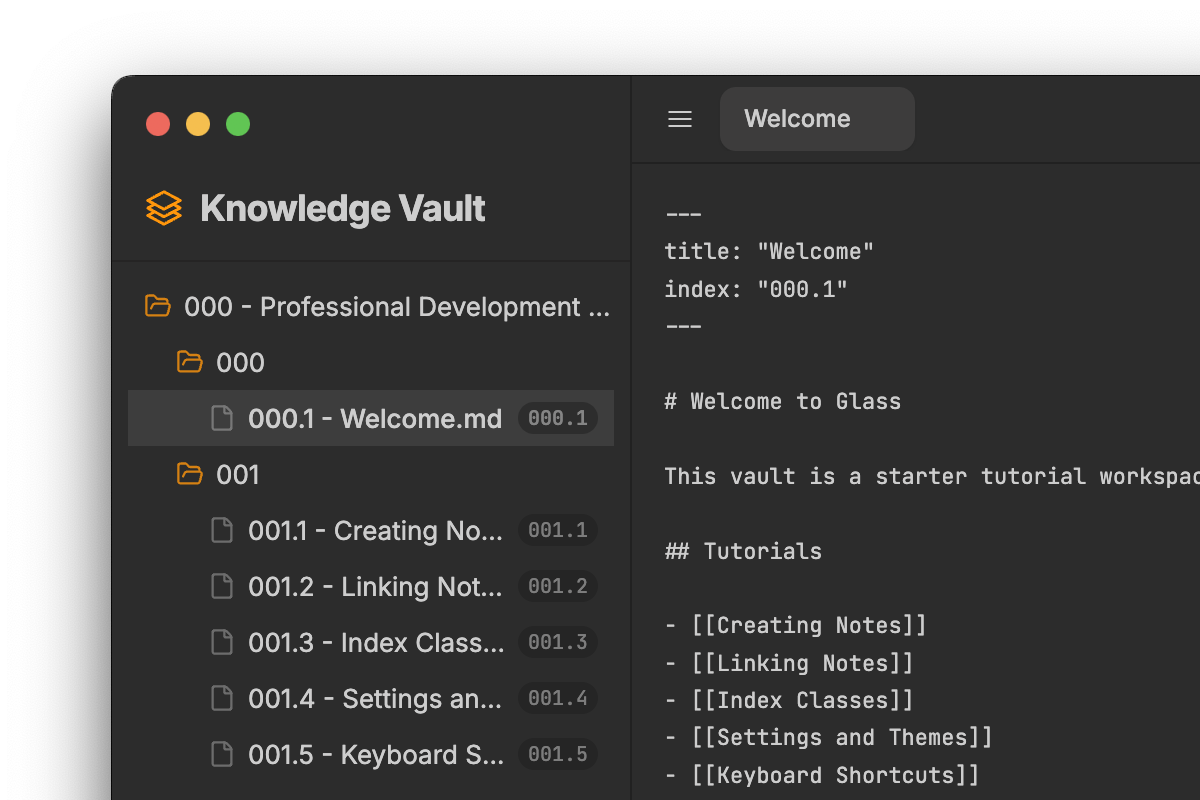Open the 001.3 - Index Classes file
This screenshot has width=1200, height=800.
coord(371,642)
